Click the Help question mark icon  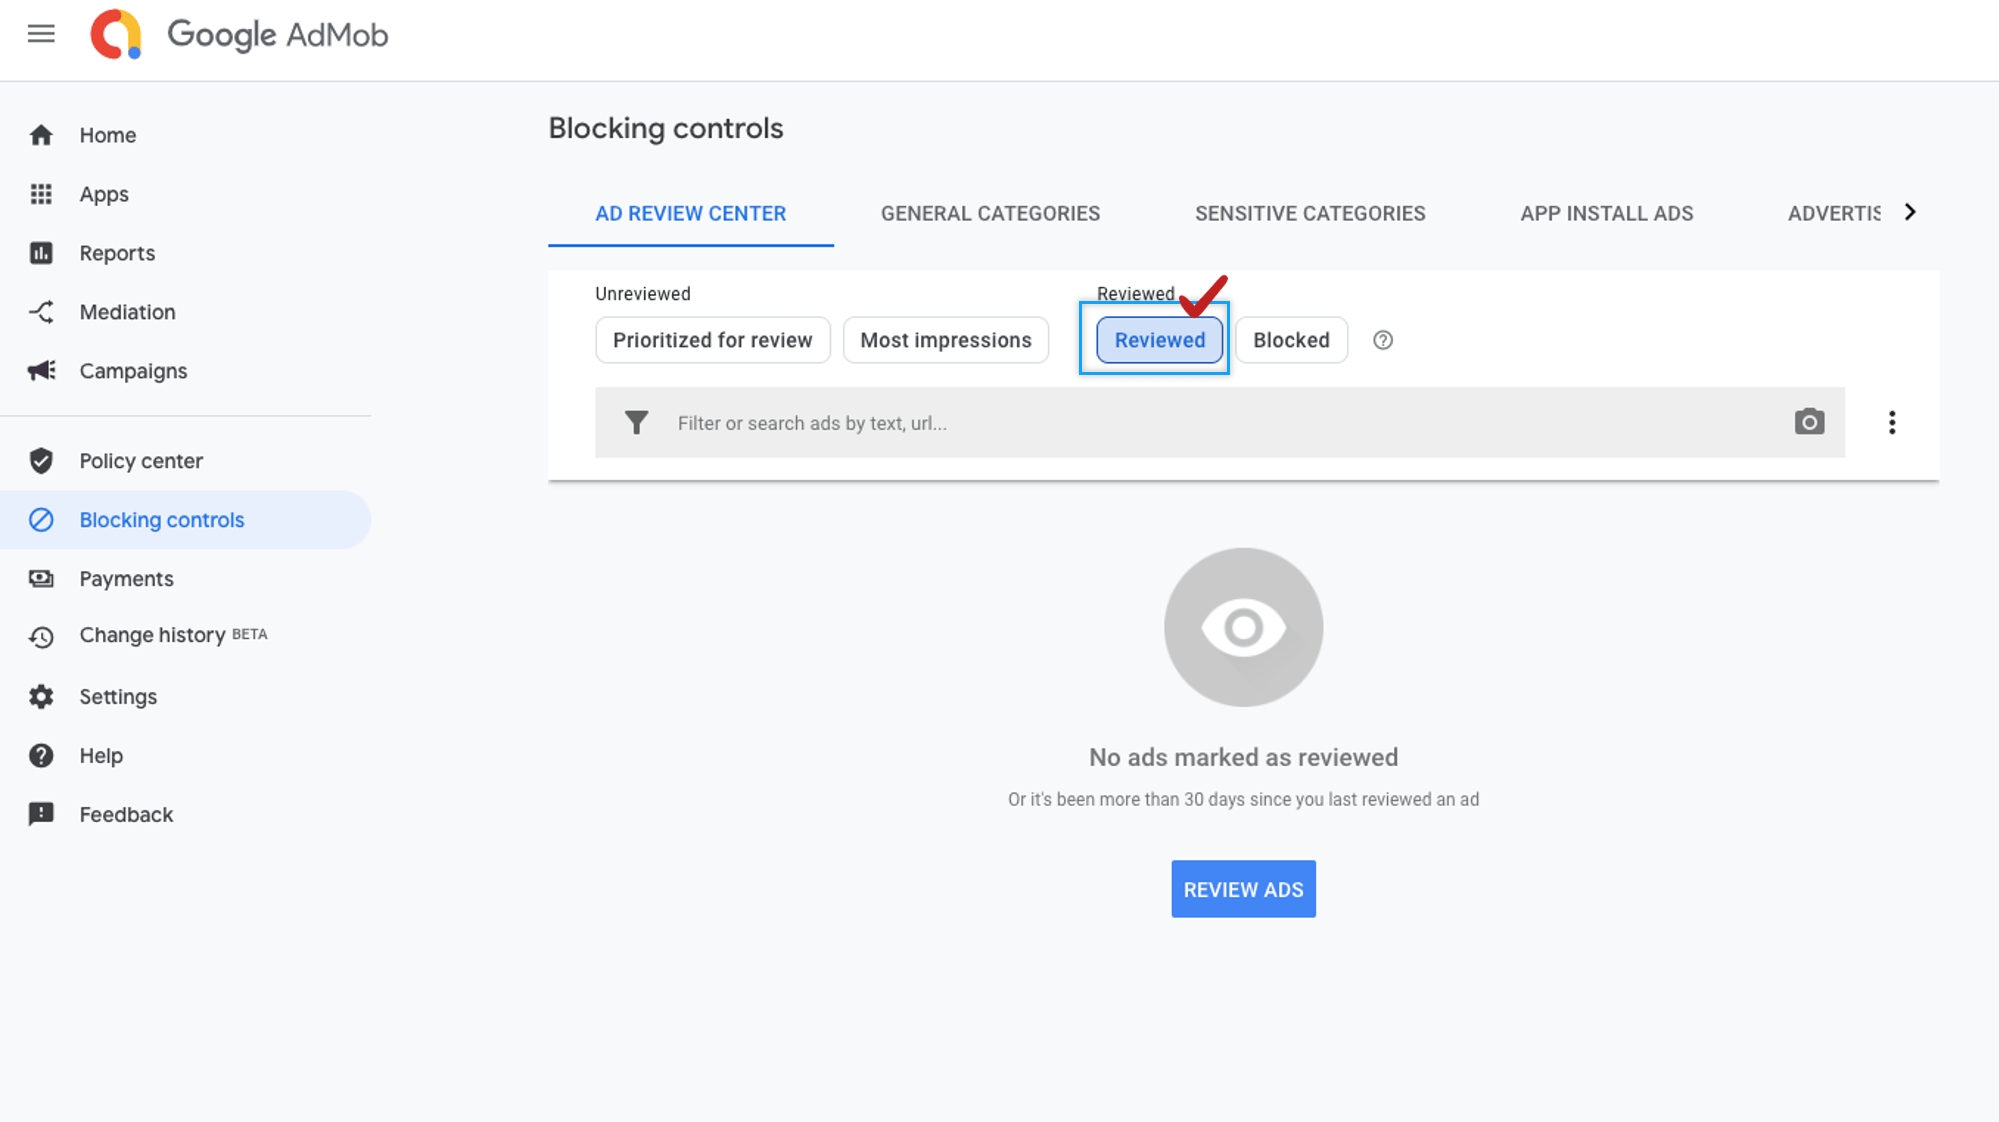[41, 756]
